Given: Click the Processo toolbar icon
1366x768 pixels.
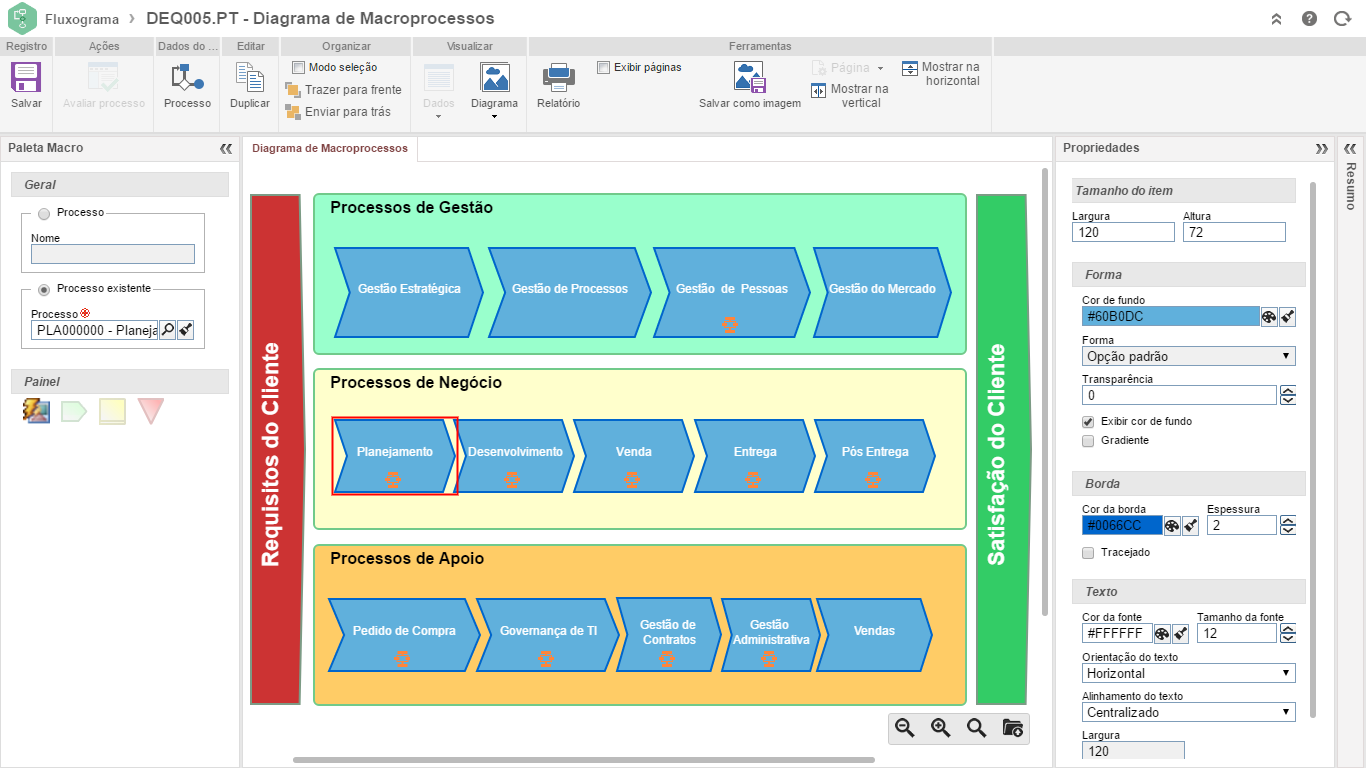Looking at the screenshot, I should [187, 78].
